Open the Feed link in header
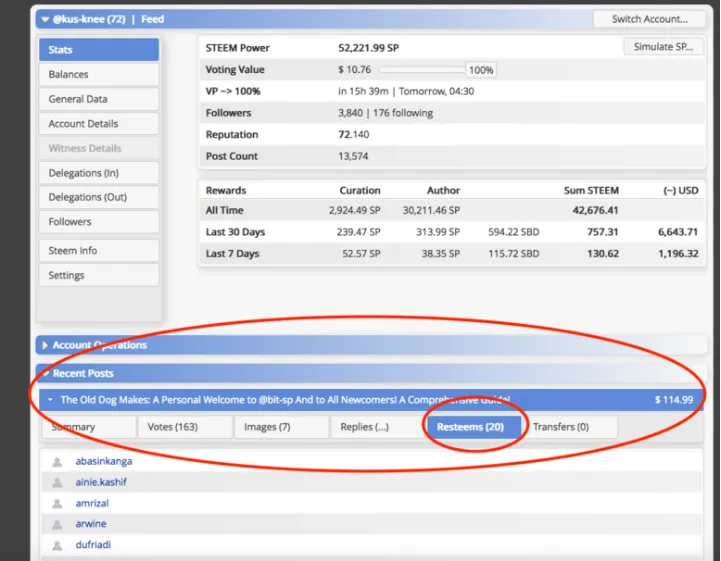Viewport: 721px width, 561px height. point(153,19)
